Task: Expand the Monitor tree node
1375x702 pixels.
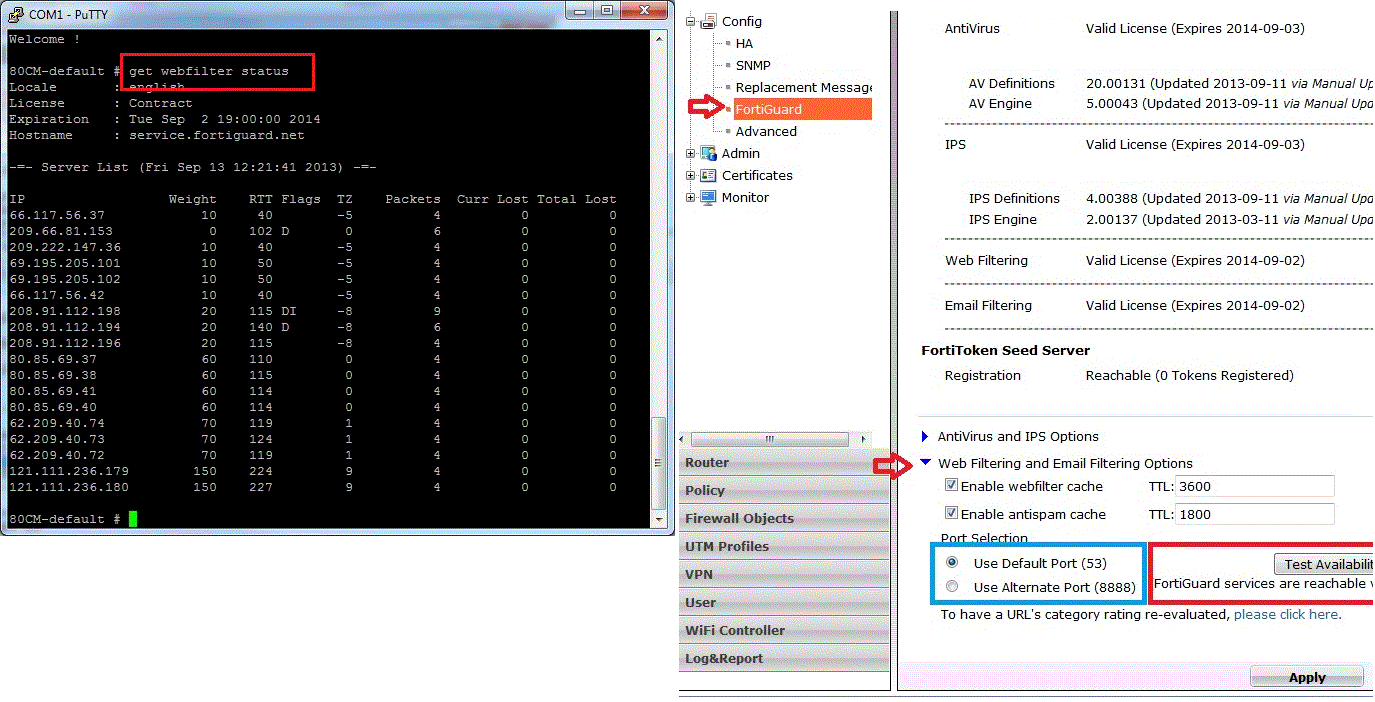Action: click(690, 197)
